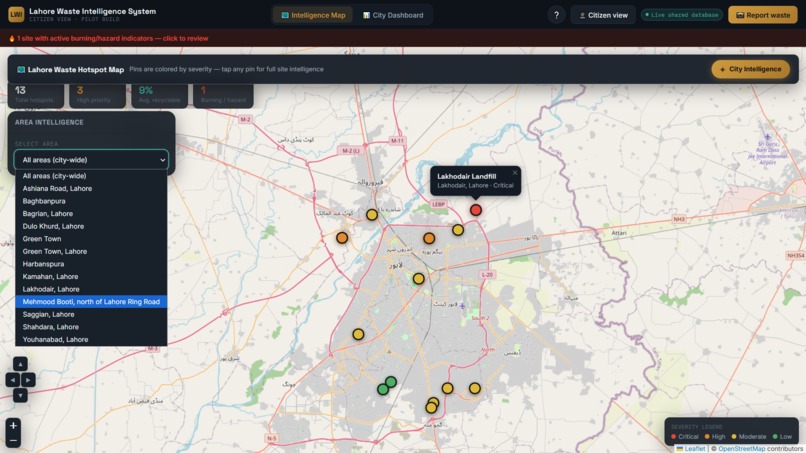Choose Kamahan, Lahore option
806x453 pixels.
(x=91, y=277)
